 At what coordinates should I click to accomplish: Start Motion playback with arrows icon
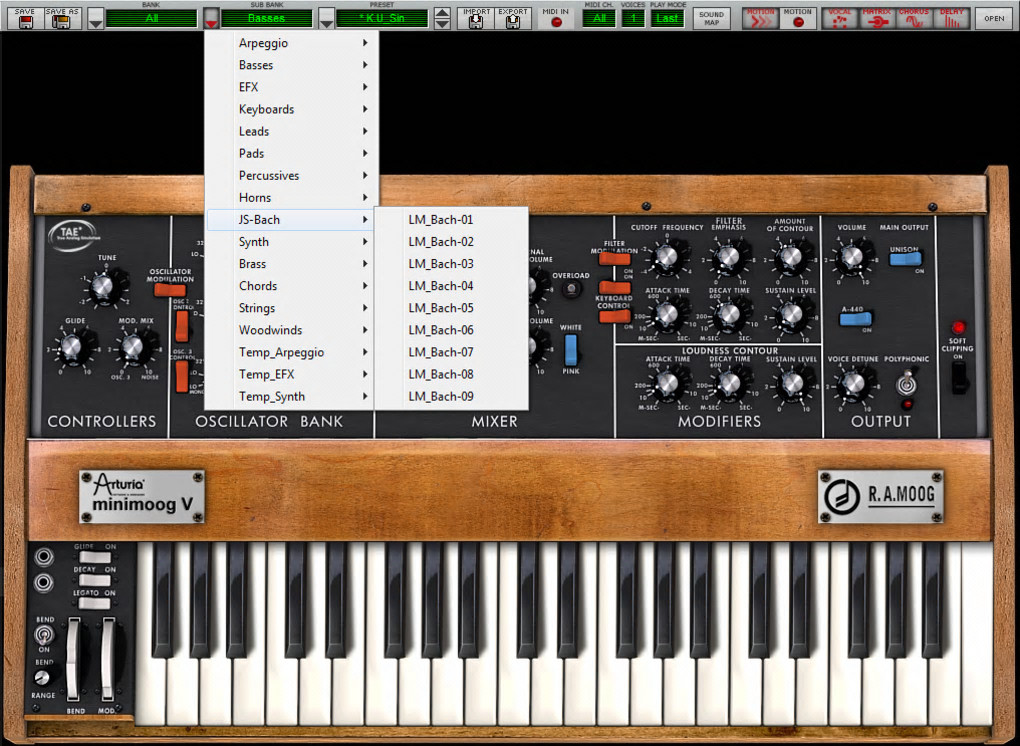coord(760,18)
